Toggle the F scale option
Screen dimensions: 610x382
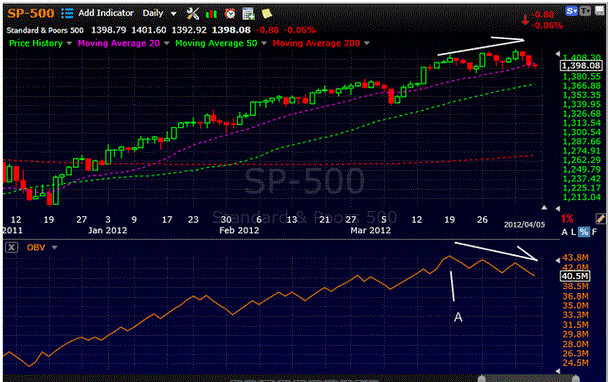[594, 232]
